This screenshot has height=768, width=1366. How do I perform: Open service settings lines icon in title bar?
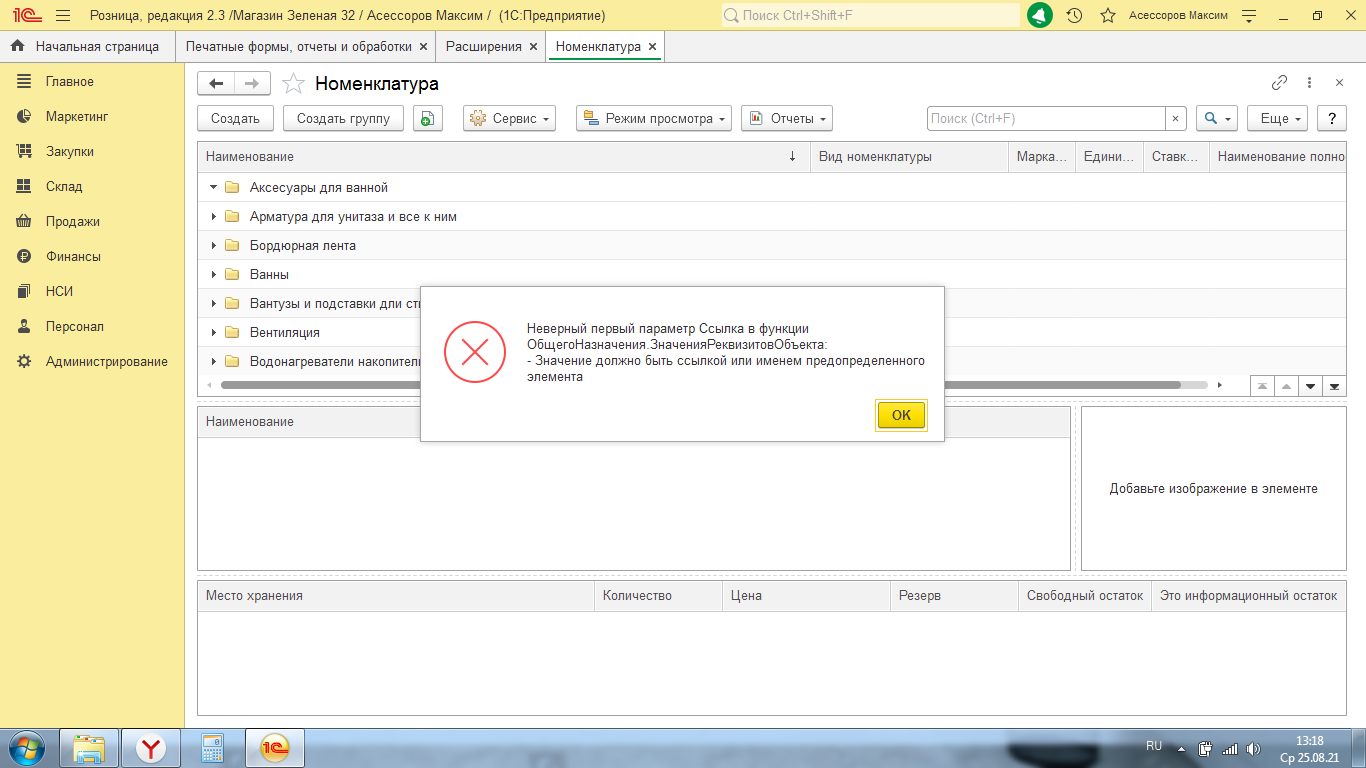(x=1248, y=16)
